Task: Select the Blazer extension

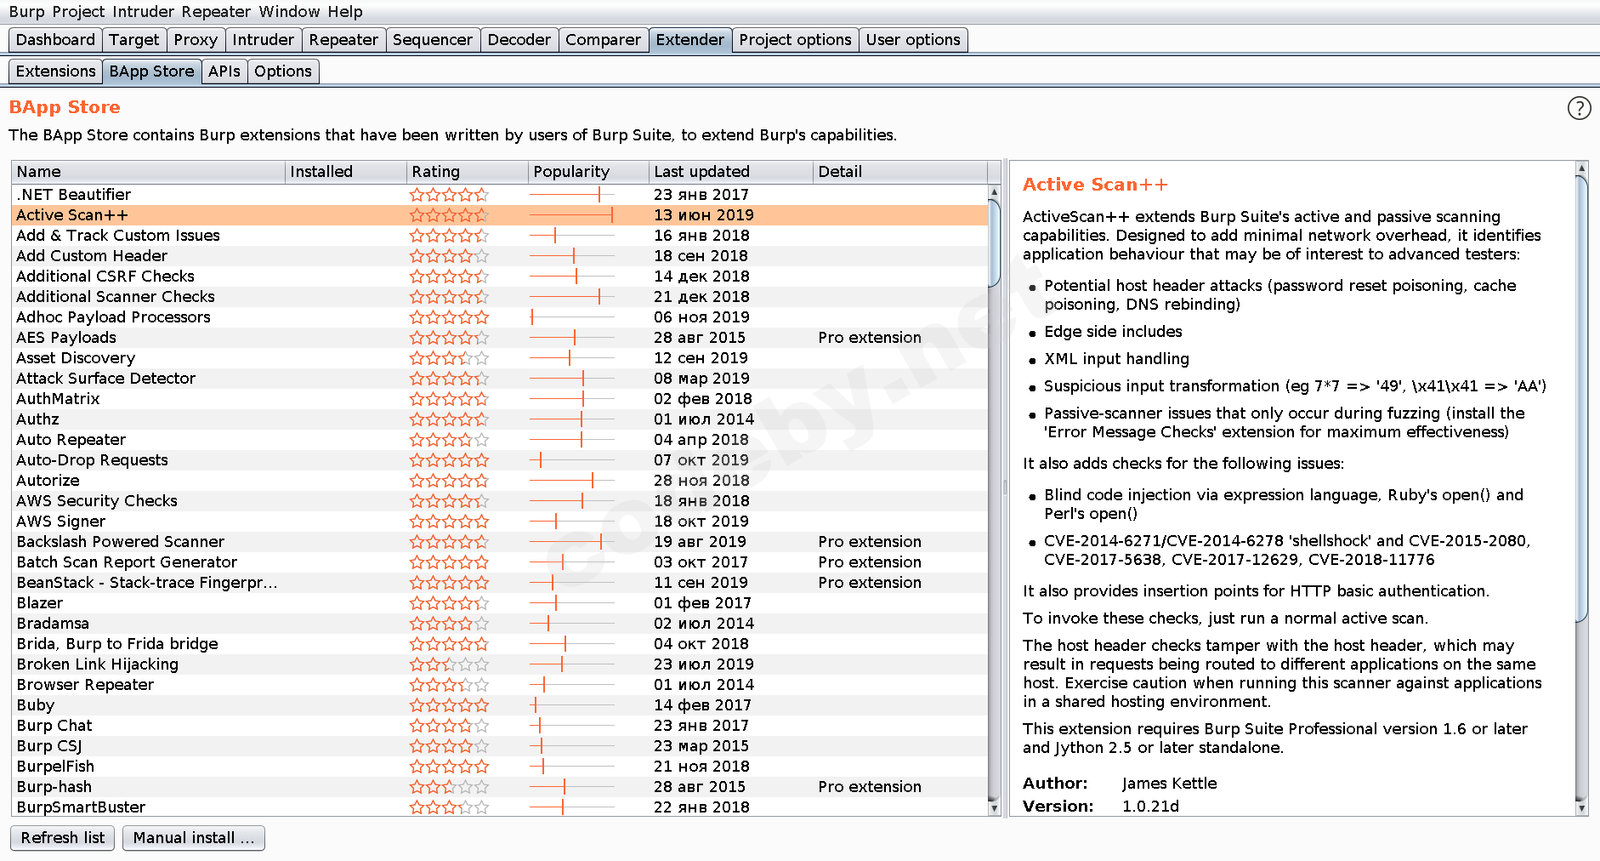Action: click(x=500, y=603)
